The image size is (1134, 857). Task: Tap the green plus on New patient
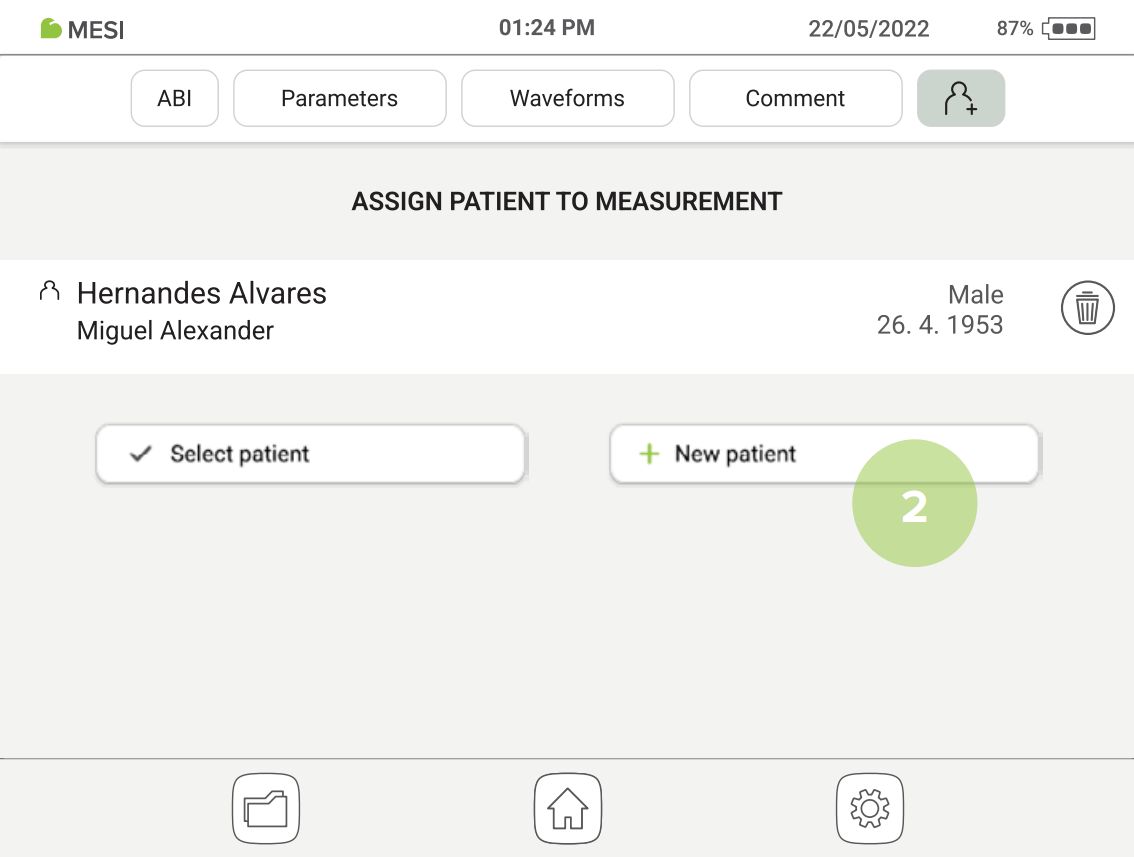click(649, 453)
